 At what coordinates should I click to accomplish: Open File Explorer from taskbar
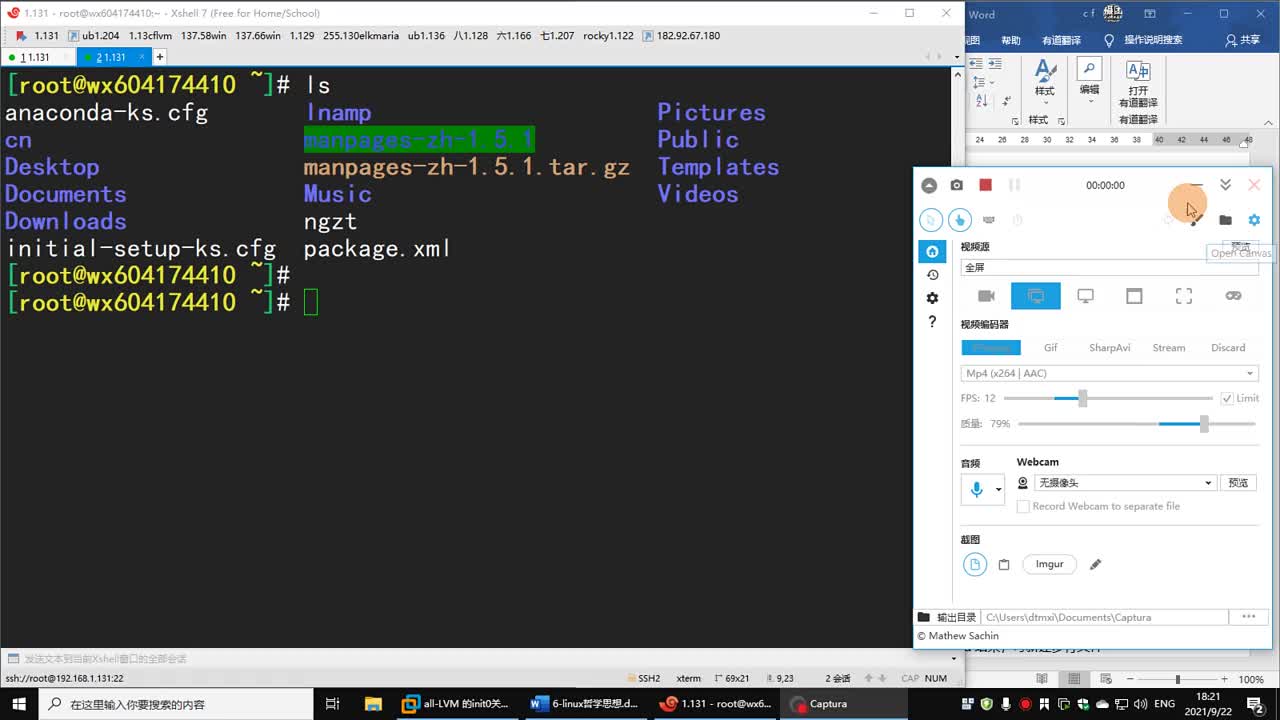tap(372, 704)
